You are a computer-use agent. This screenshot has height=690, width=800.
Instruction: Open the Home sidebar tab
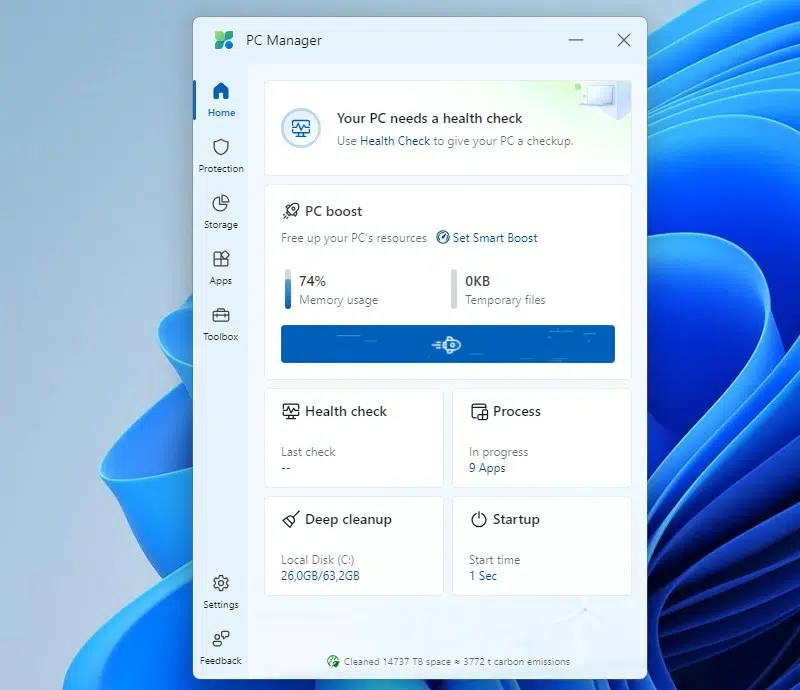coord(221,99)
